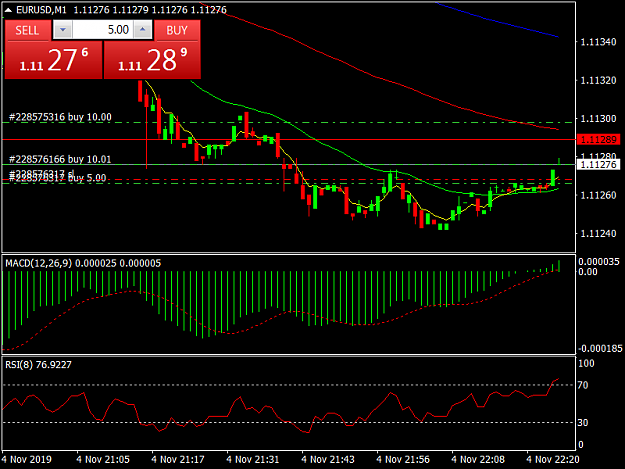Viewport: 625px width, 469px height.
Task: Select order #228575316 buy 10.00 label
Action: pos(60,117)
